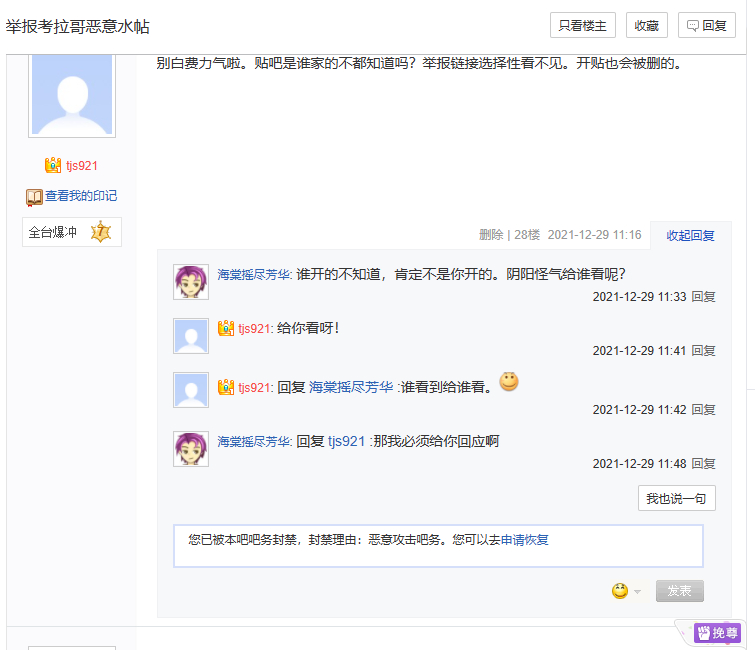Click the smiley emoticon in tjs921's reply
Image resolution: width=755 pixels, height=650 pixels.
pos(509,382)
